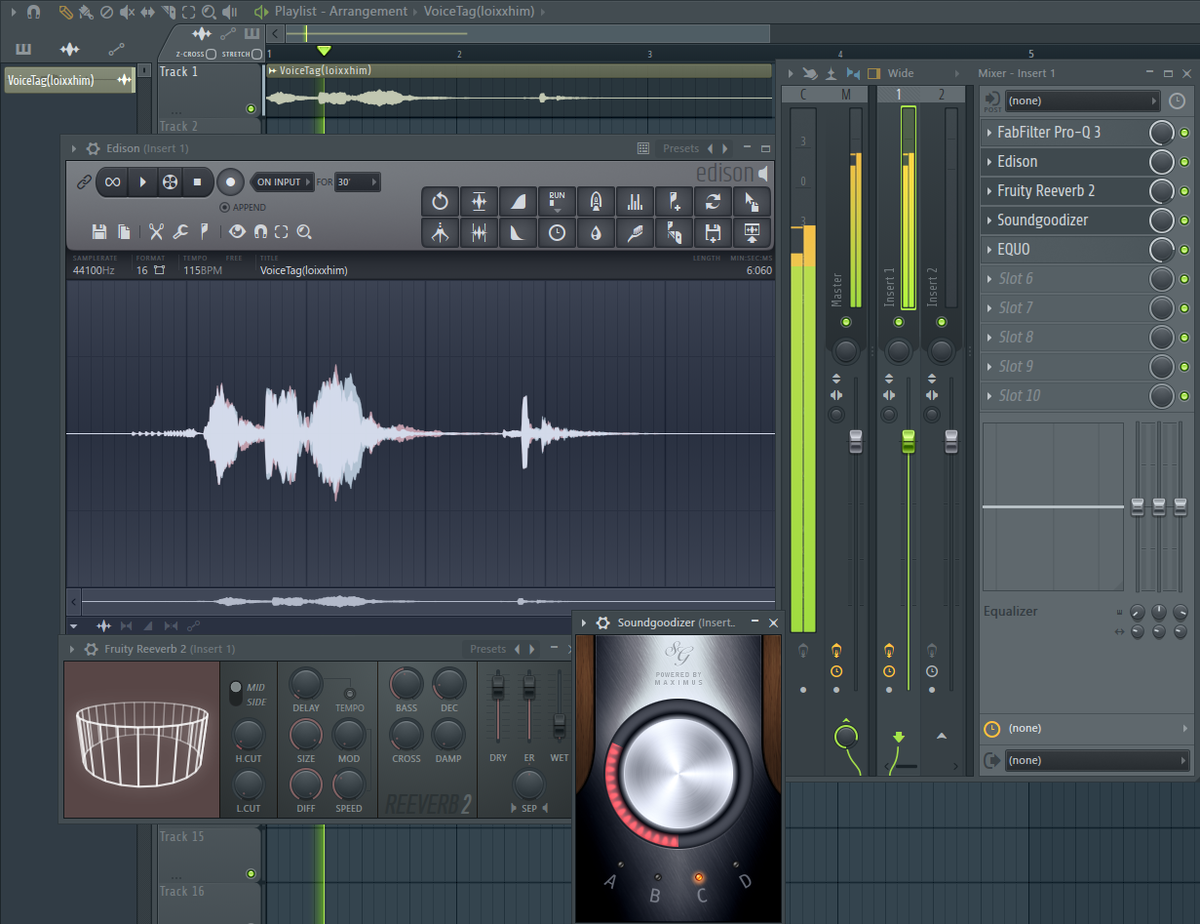Open the Blur droplet tool in Edison
This screenshot has width=1200, height=924.
coord(596,233)
